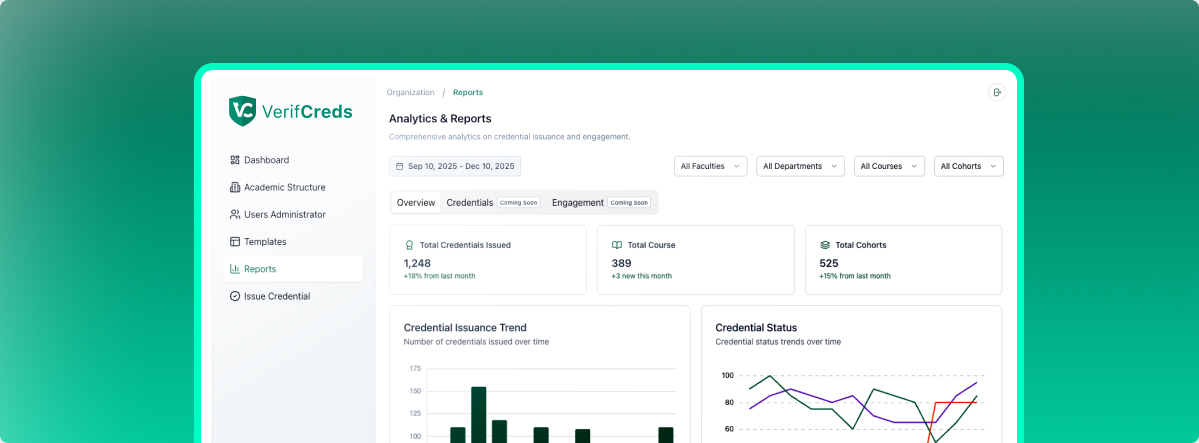The width and height of the screenshot is (1199, 443).
Task: Click the Reports bar chart icon
Action: [235, 269]
